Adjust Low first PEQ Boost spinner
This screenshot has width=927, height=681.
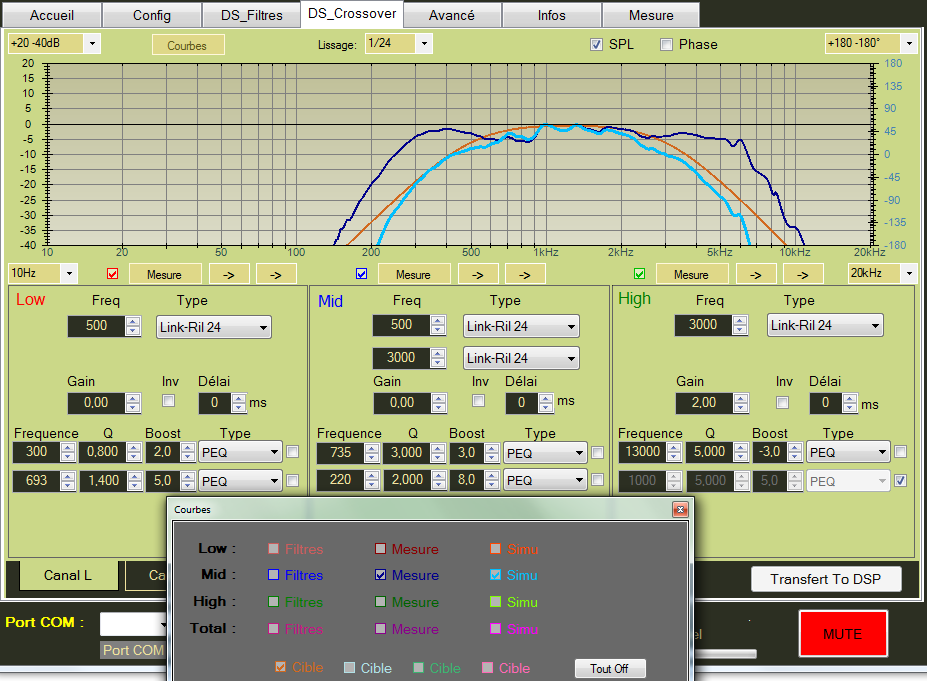tap(186, 452)
